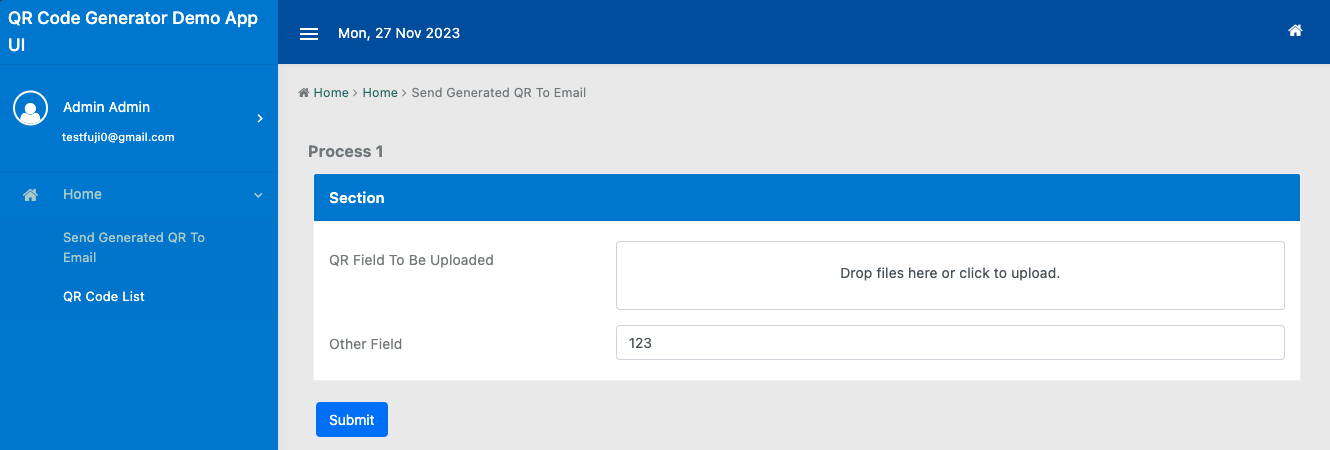Click the QR Code Generator Demo App title
The image size is (1330, 450).
[133, 31]
